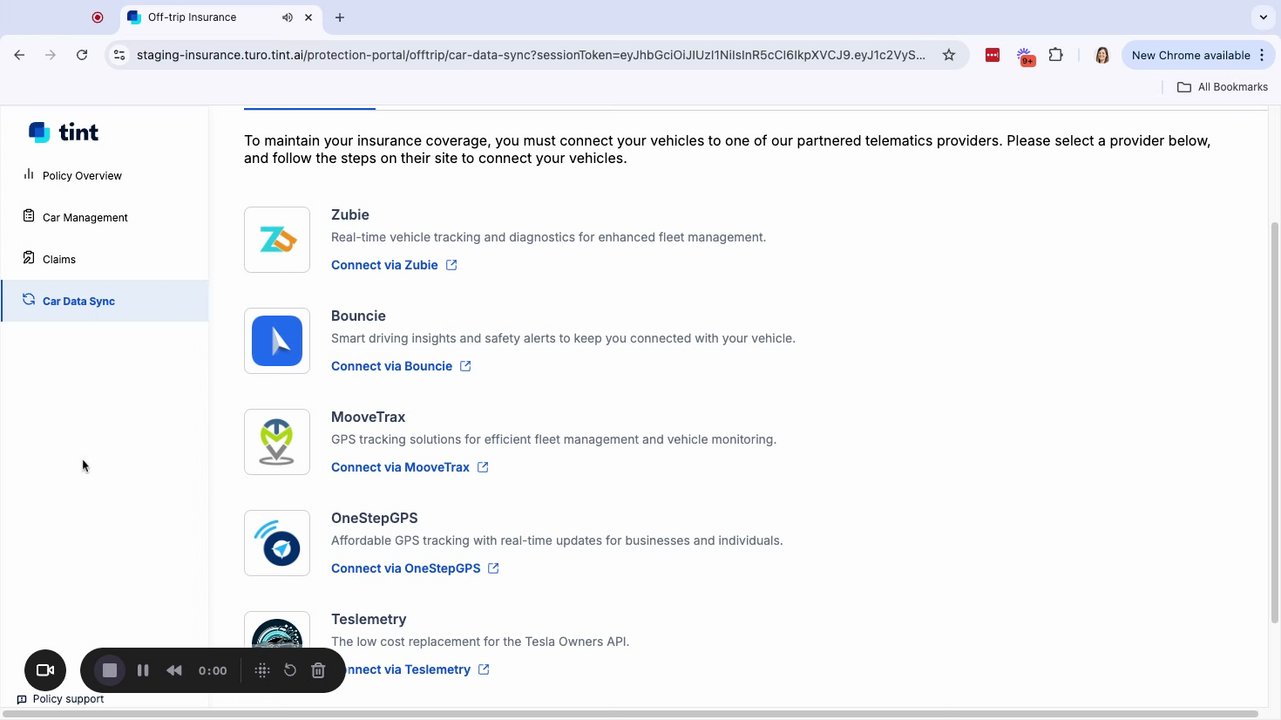The height and width of the screenshot is (720, 1281).
Task: Open Policy Overview in sidebar
Action: pos(82,176)
